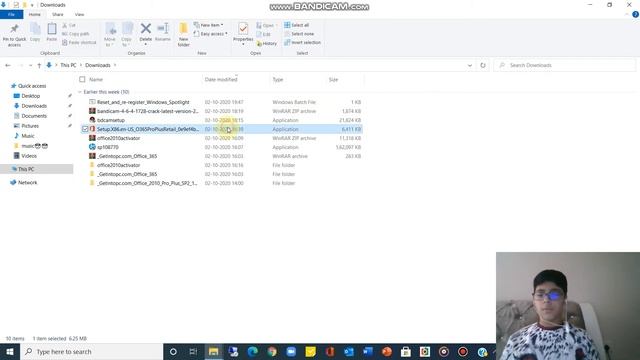Launch Google Chrome from taskbar
The image size is (640, 360).
(x=272, y=351)
